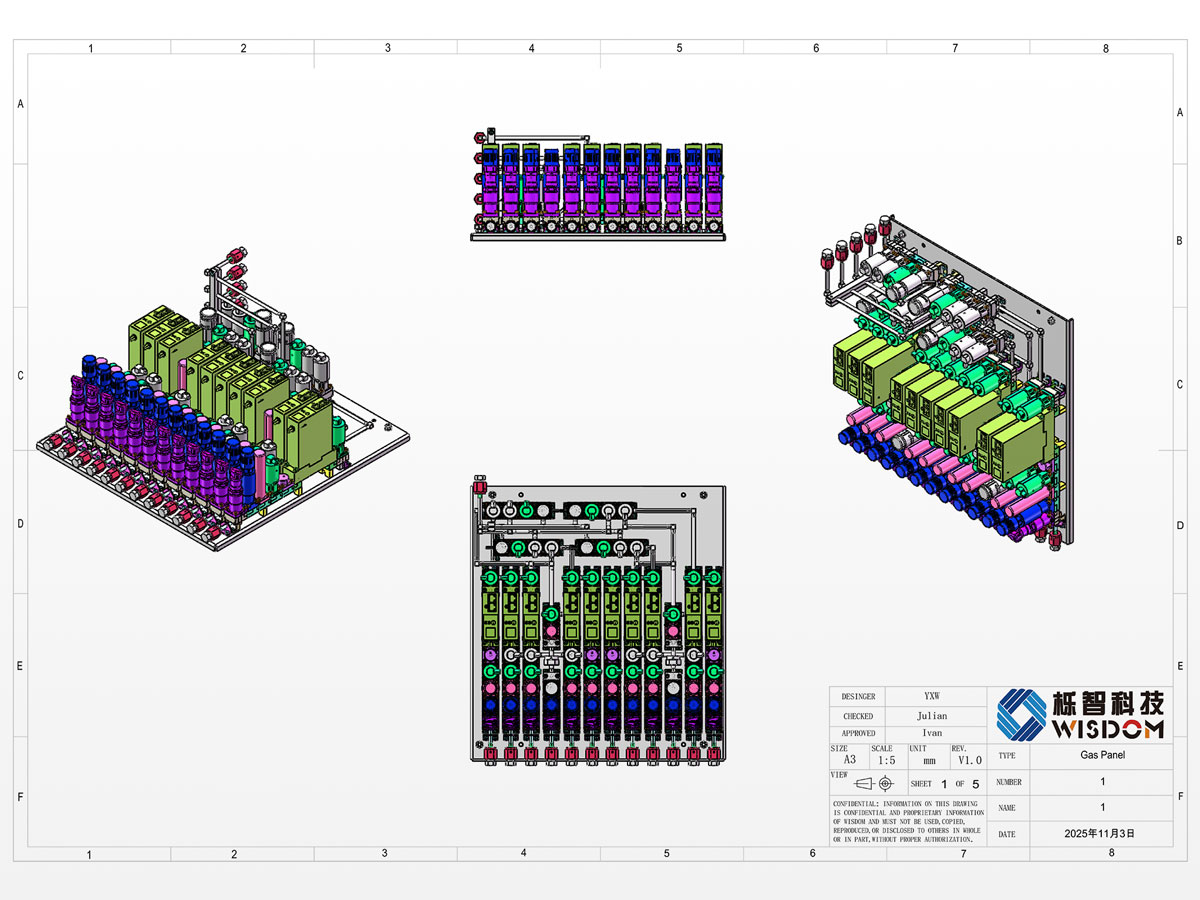Click the SHEET 1 OF 5 cell
1200x900 pixels.
click(946, 783)
